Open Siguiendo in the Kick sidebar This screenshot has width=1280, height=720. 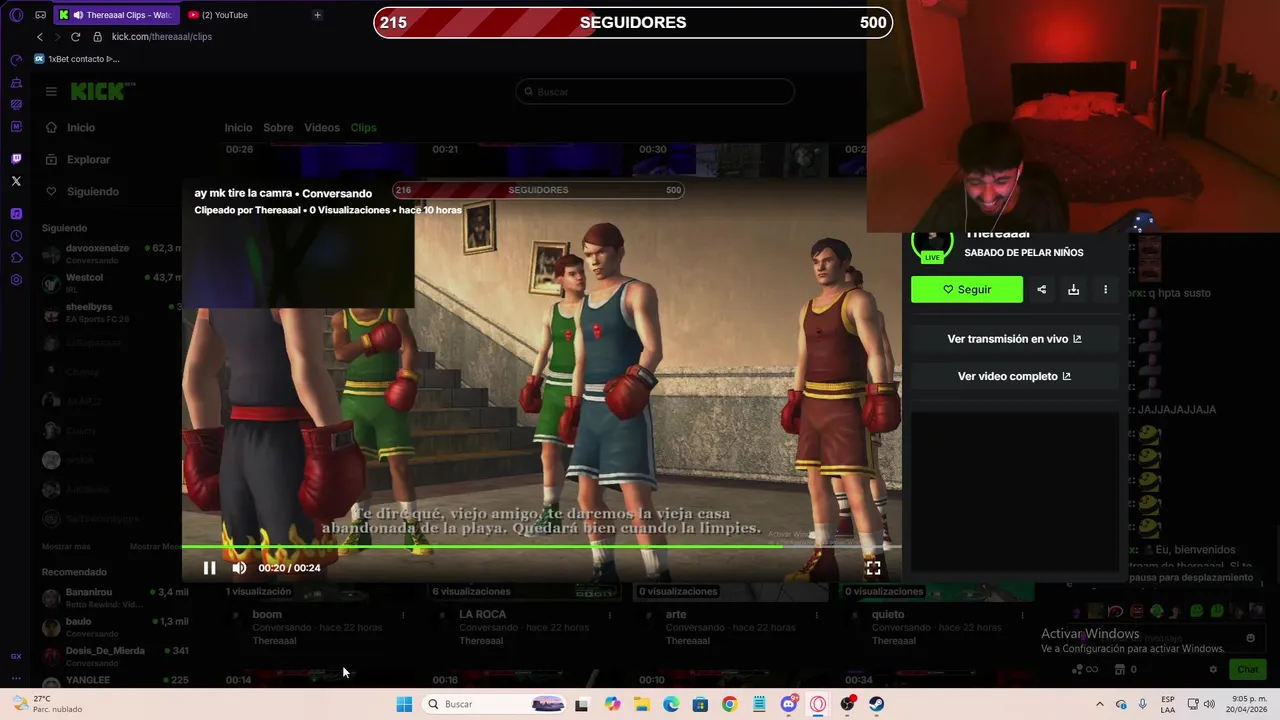coord(92,192)
